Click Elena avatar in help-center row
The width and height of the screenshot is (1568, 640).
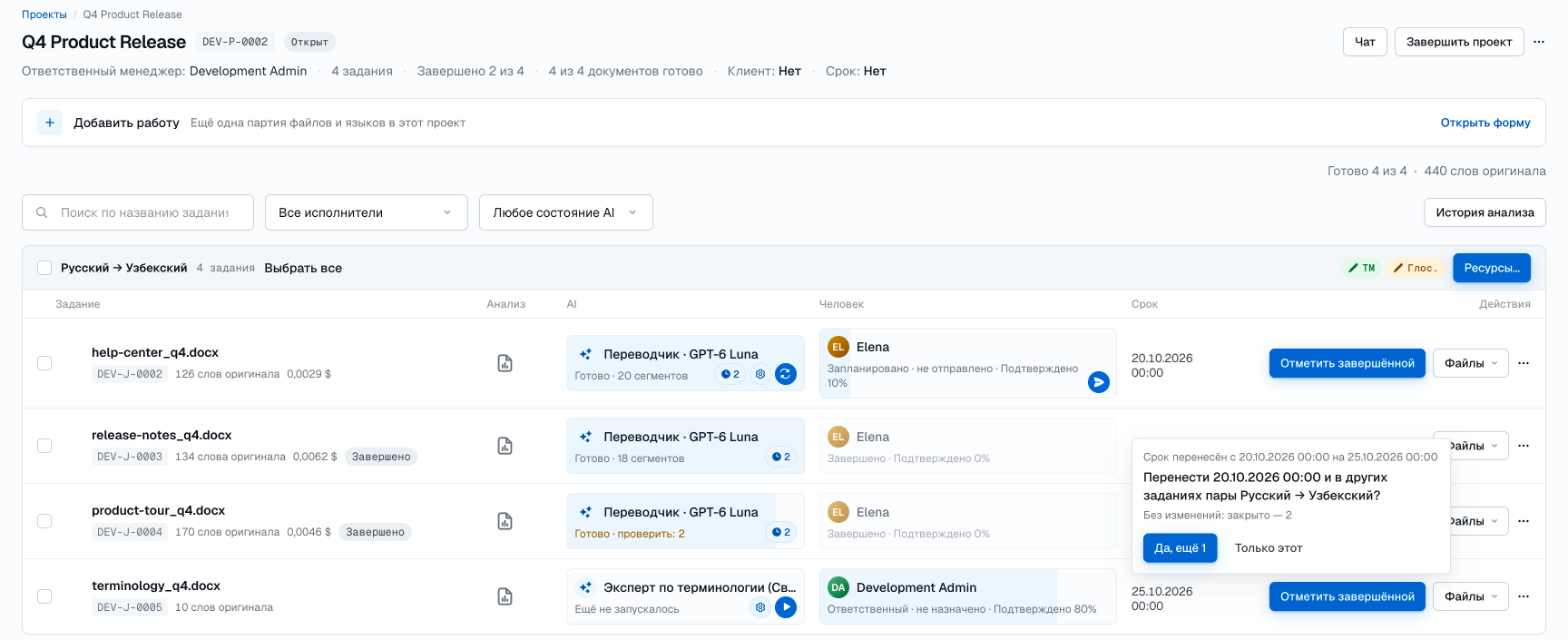tap(838, 346)
